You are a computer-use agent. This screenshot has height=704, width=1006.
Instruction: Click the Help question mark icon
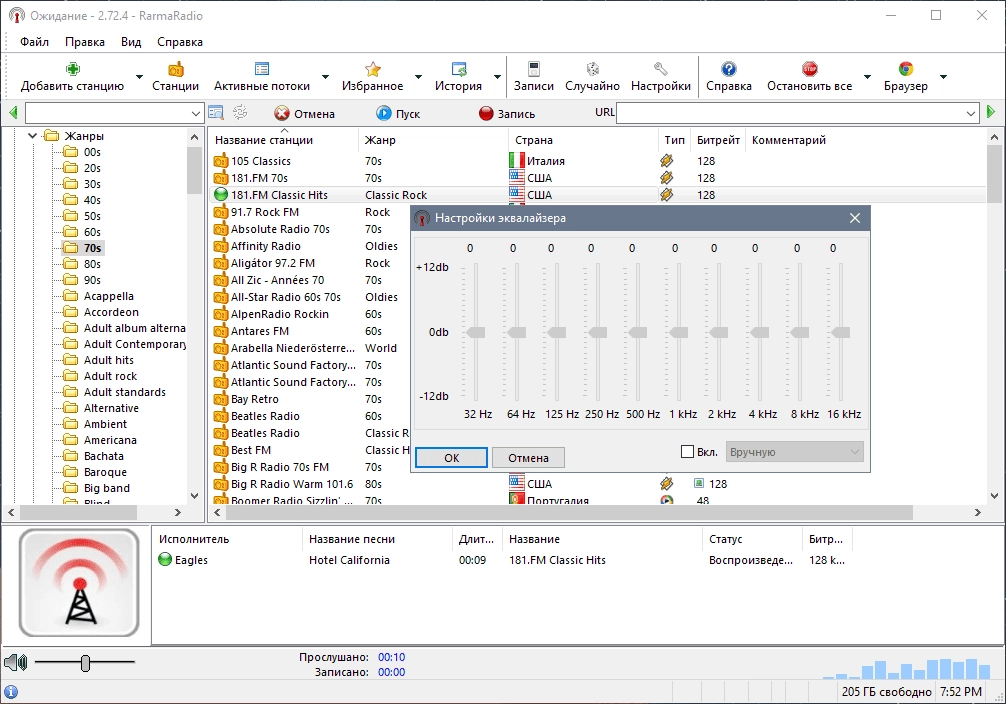(729, 69)
